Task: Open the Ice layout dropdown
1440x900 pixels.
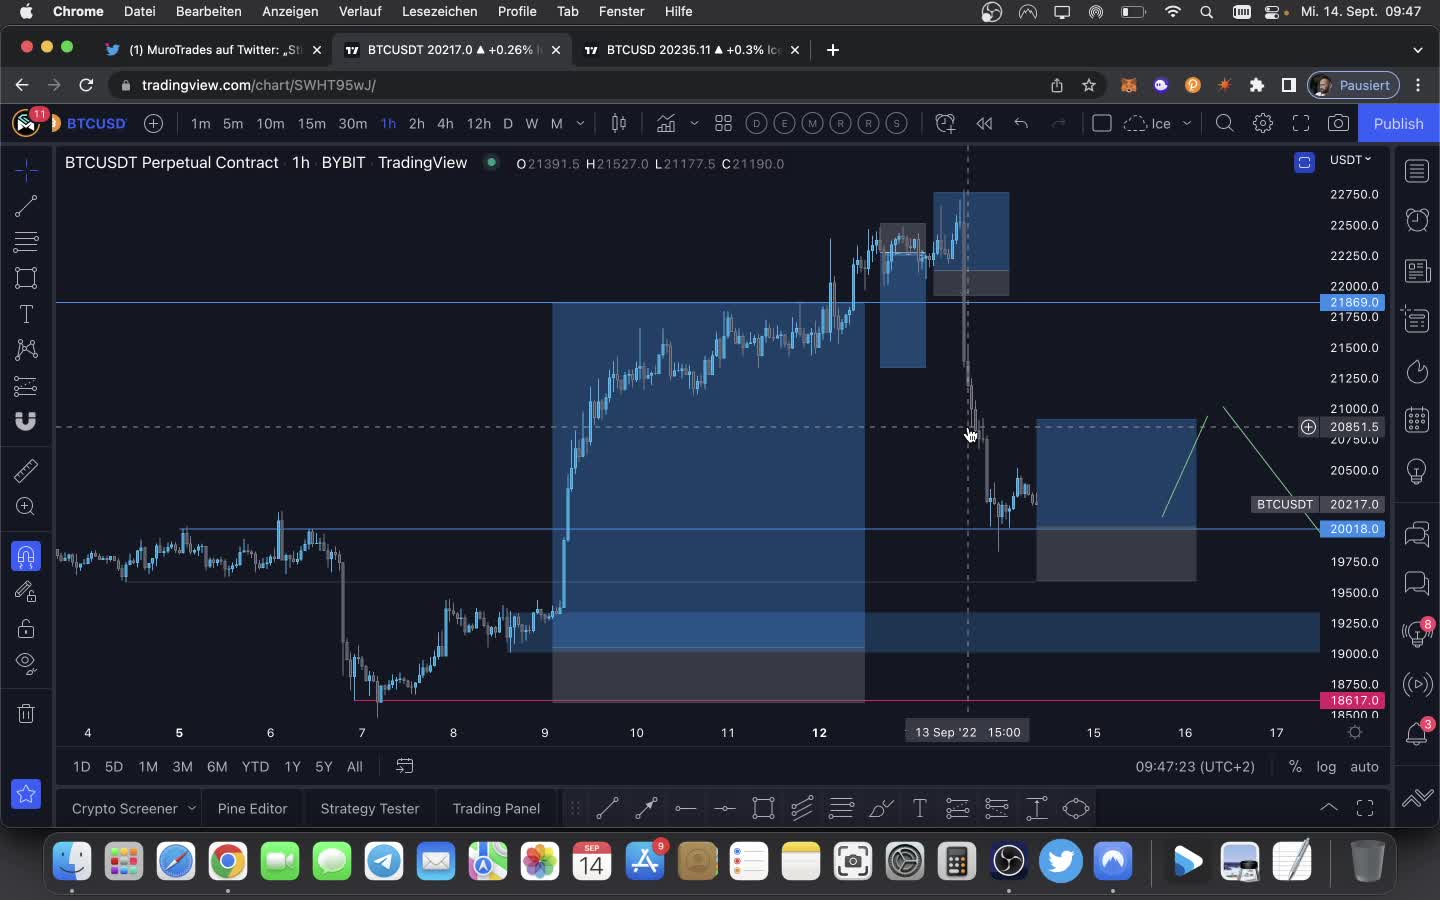Action: (x=1186, y=123)
